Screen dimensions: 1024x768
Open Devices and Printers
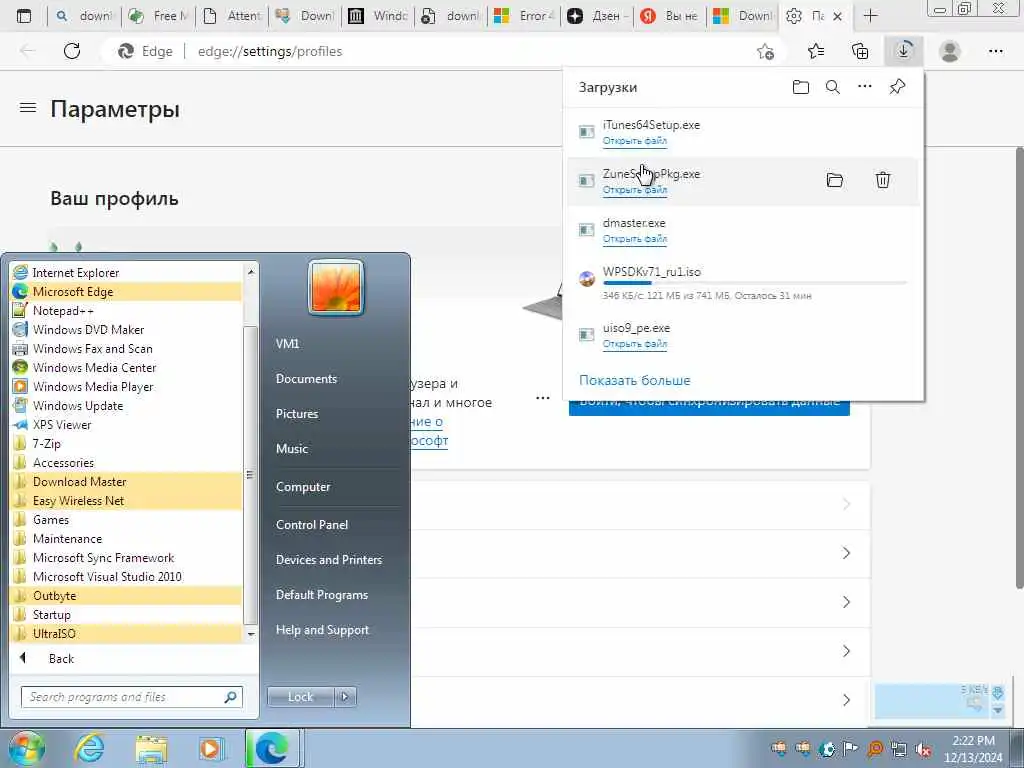(x=328, y=560)
